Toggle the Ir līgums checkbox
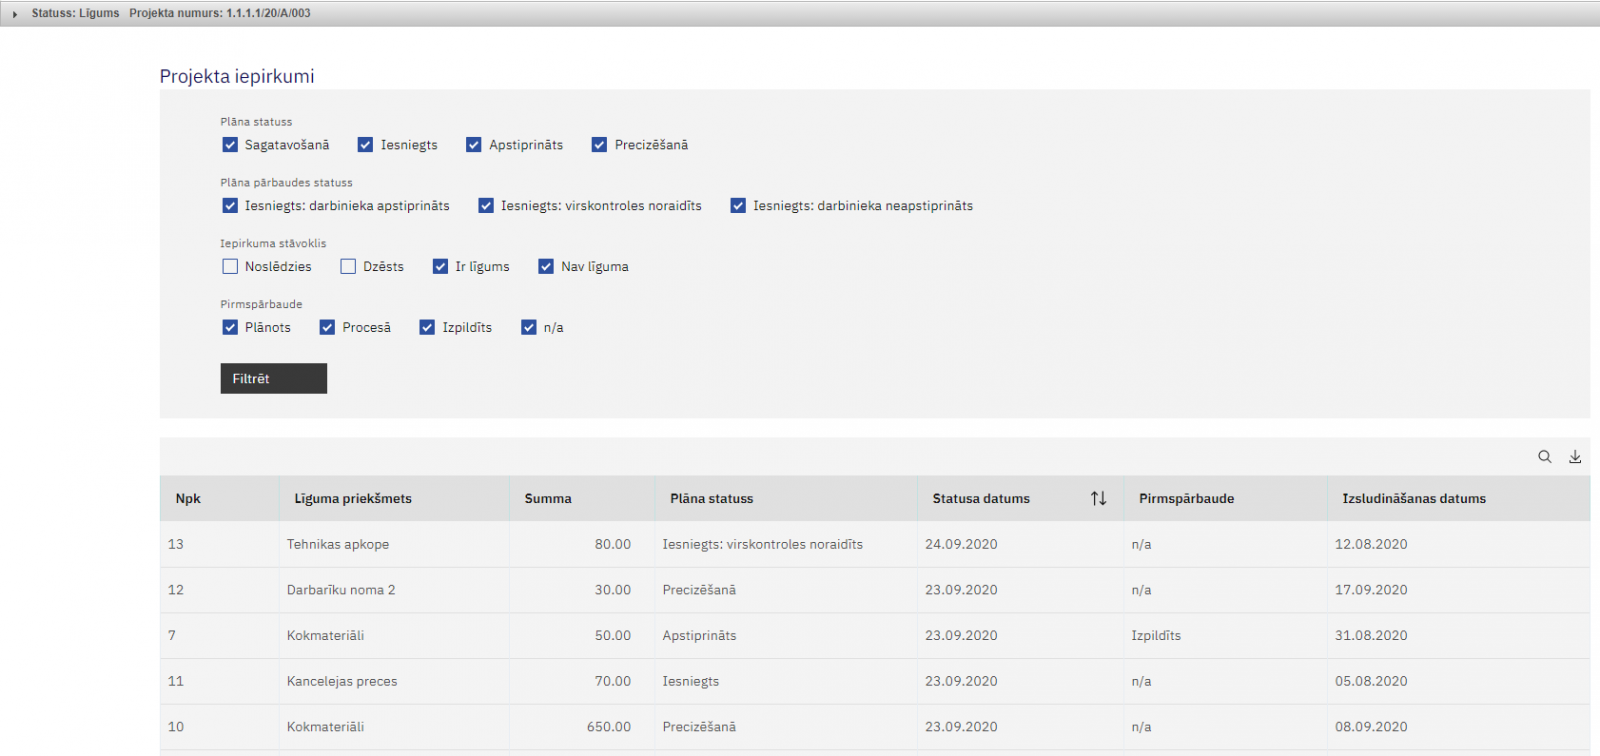 pyautogui.click(x=440, y=267)
